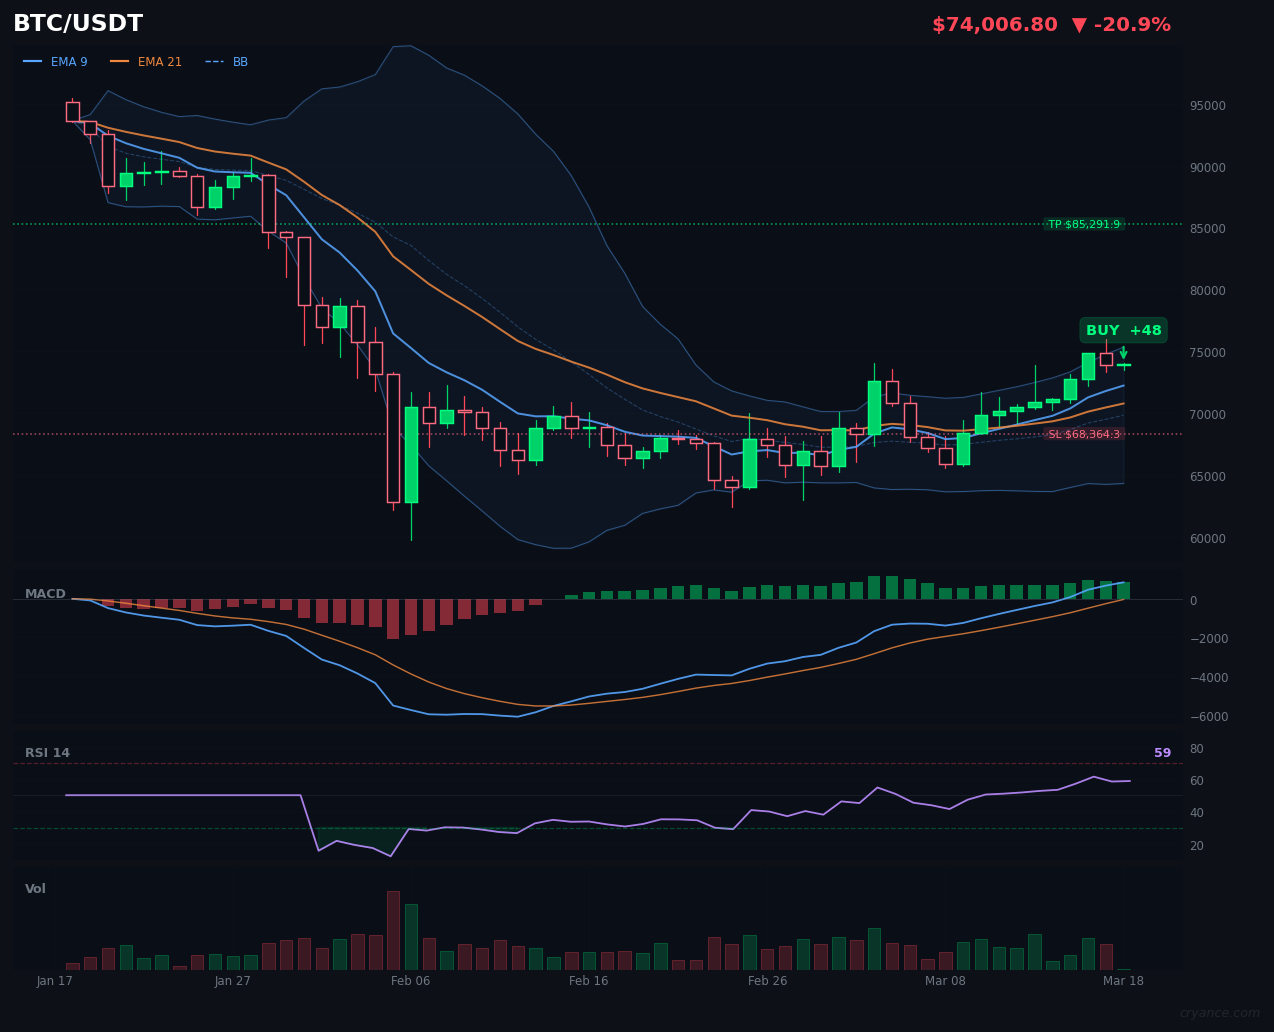This screenshot has height=1032, width=1274.
Task: Click the green buy-signal entry arrow icon
Action: 1124,352
